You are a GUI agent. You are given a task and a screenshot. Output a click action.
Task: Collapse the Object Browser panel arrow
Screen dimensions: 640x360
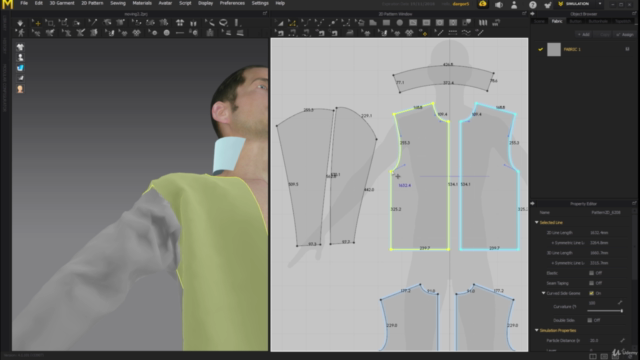click(x=533, y=14)
